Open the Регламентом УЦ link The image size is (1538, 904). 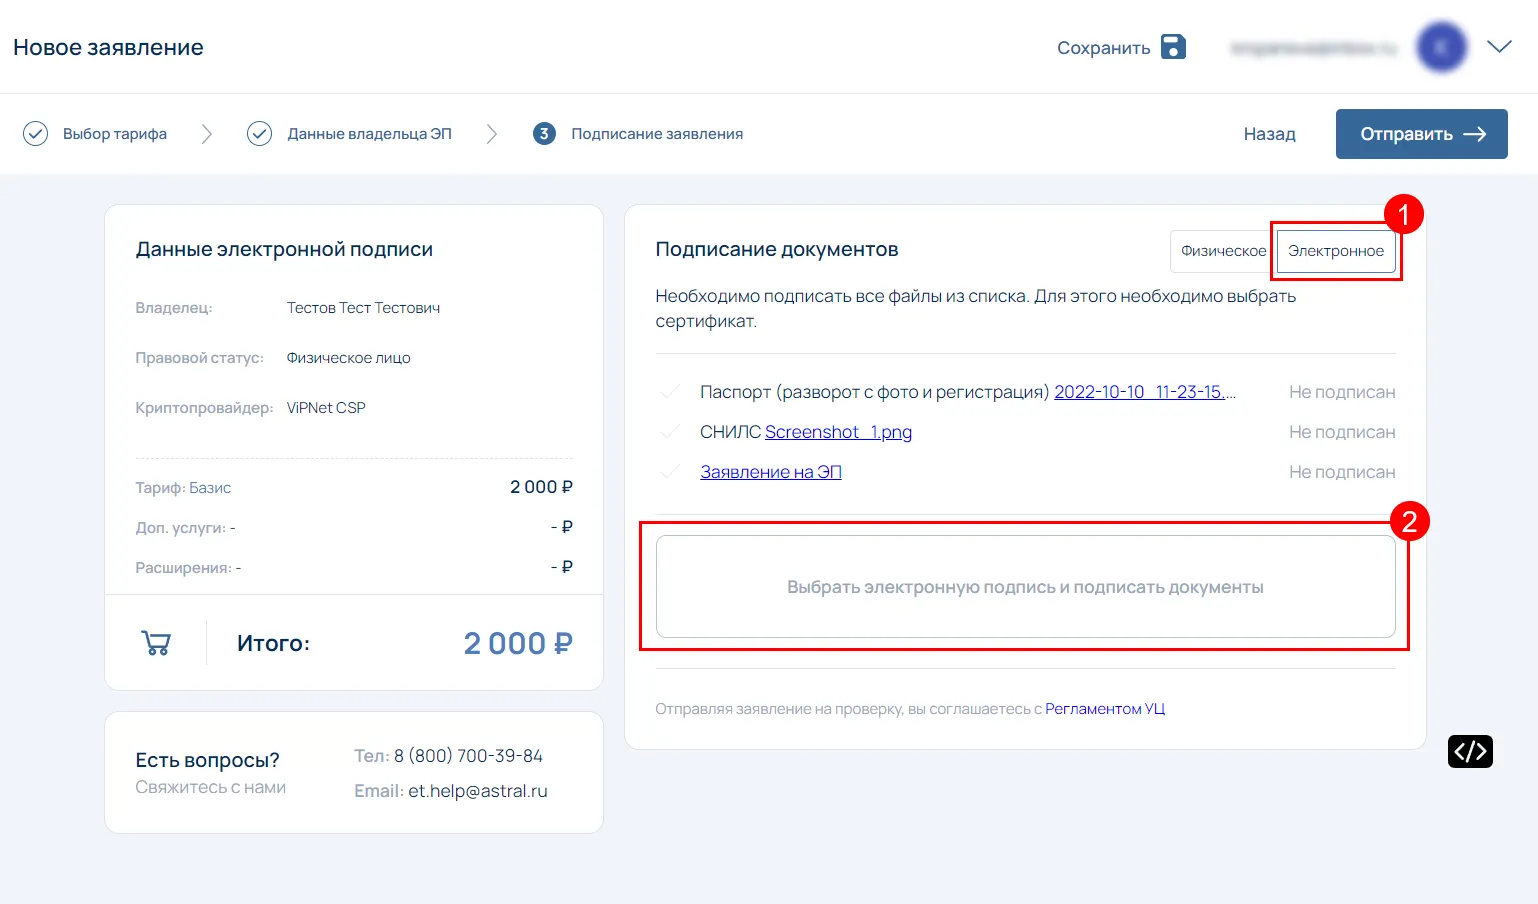point(1105,709)
